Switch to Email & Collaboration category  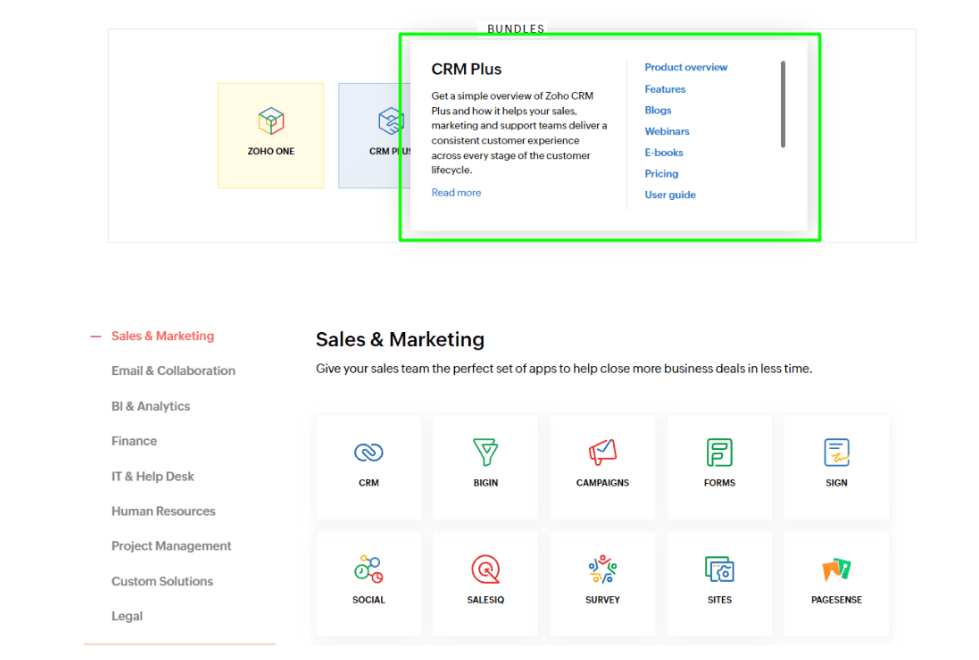173,371
